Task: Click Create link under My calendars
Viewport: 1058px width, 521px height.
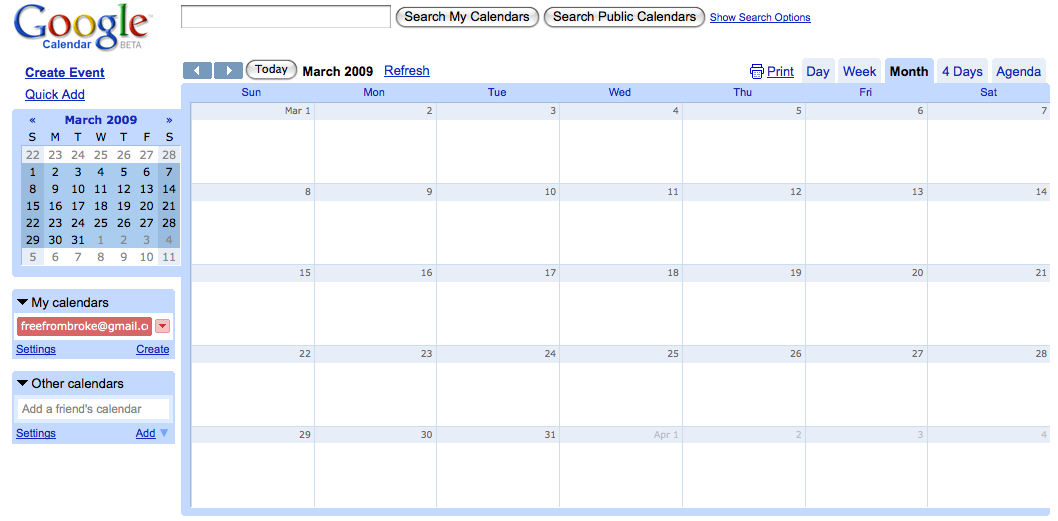Action: tap(152, 349)
